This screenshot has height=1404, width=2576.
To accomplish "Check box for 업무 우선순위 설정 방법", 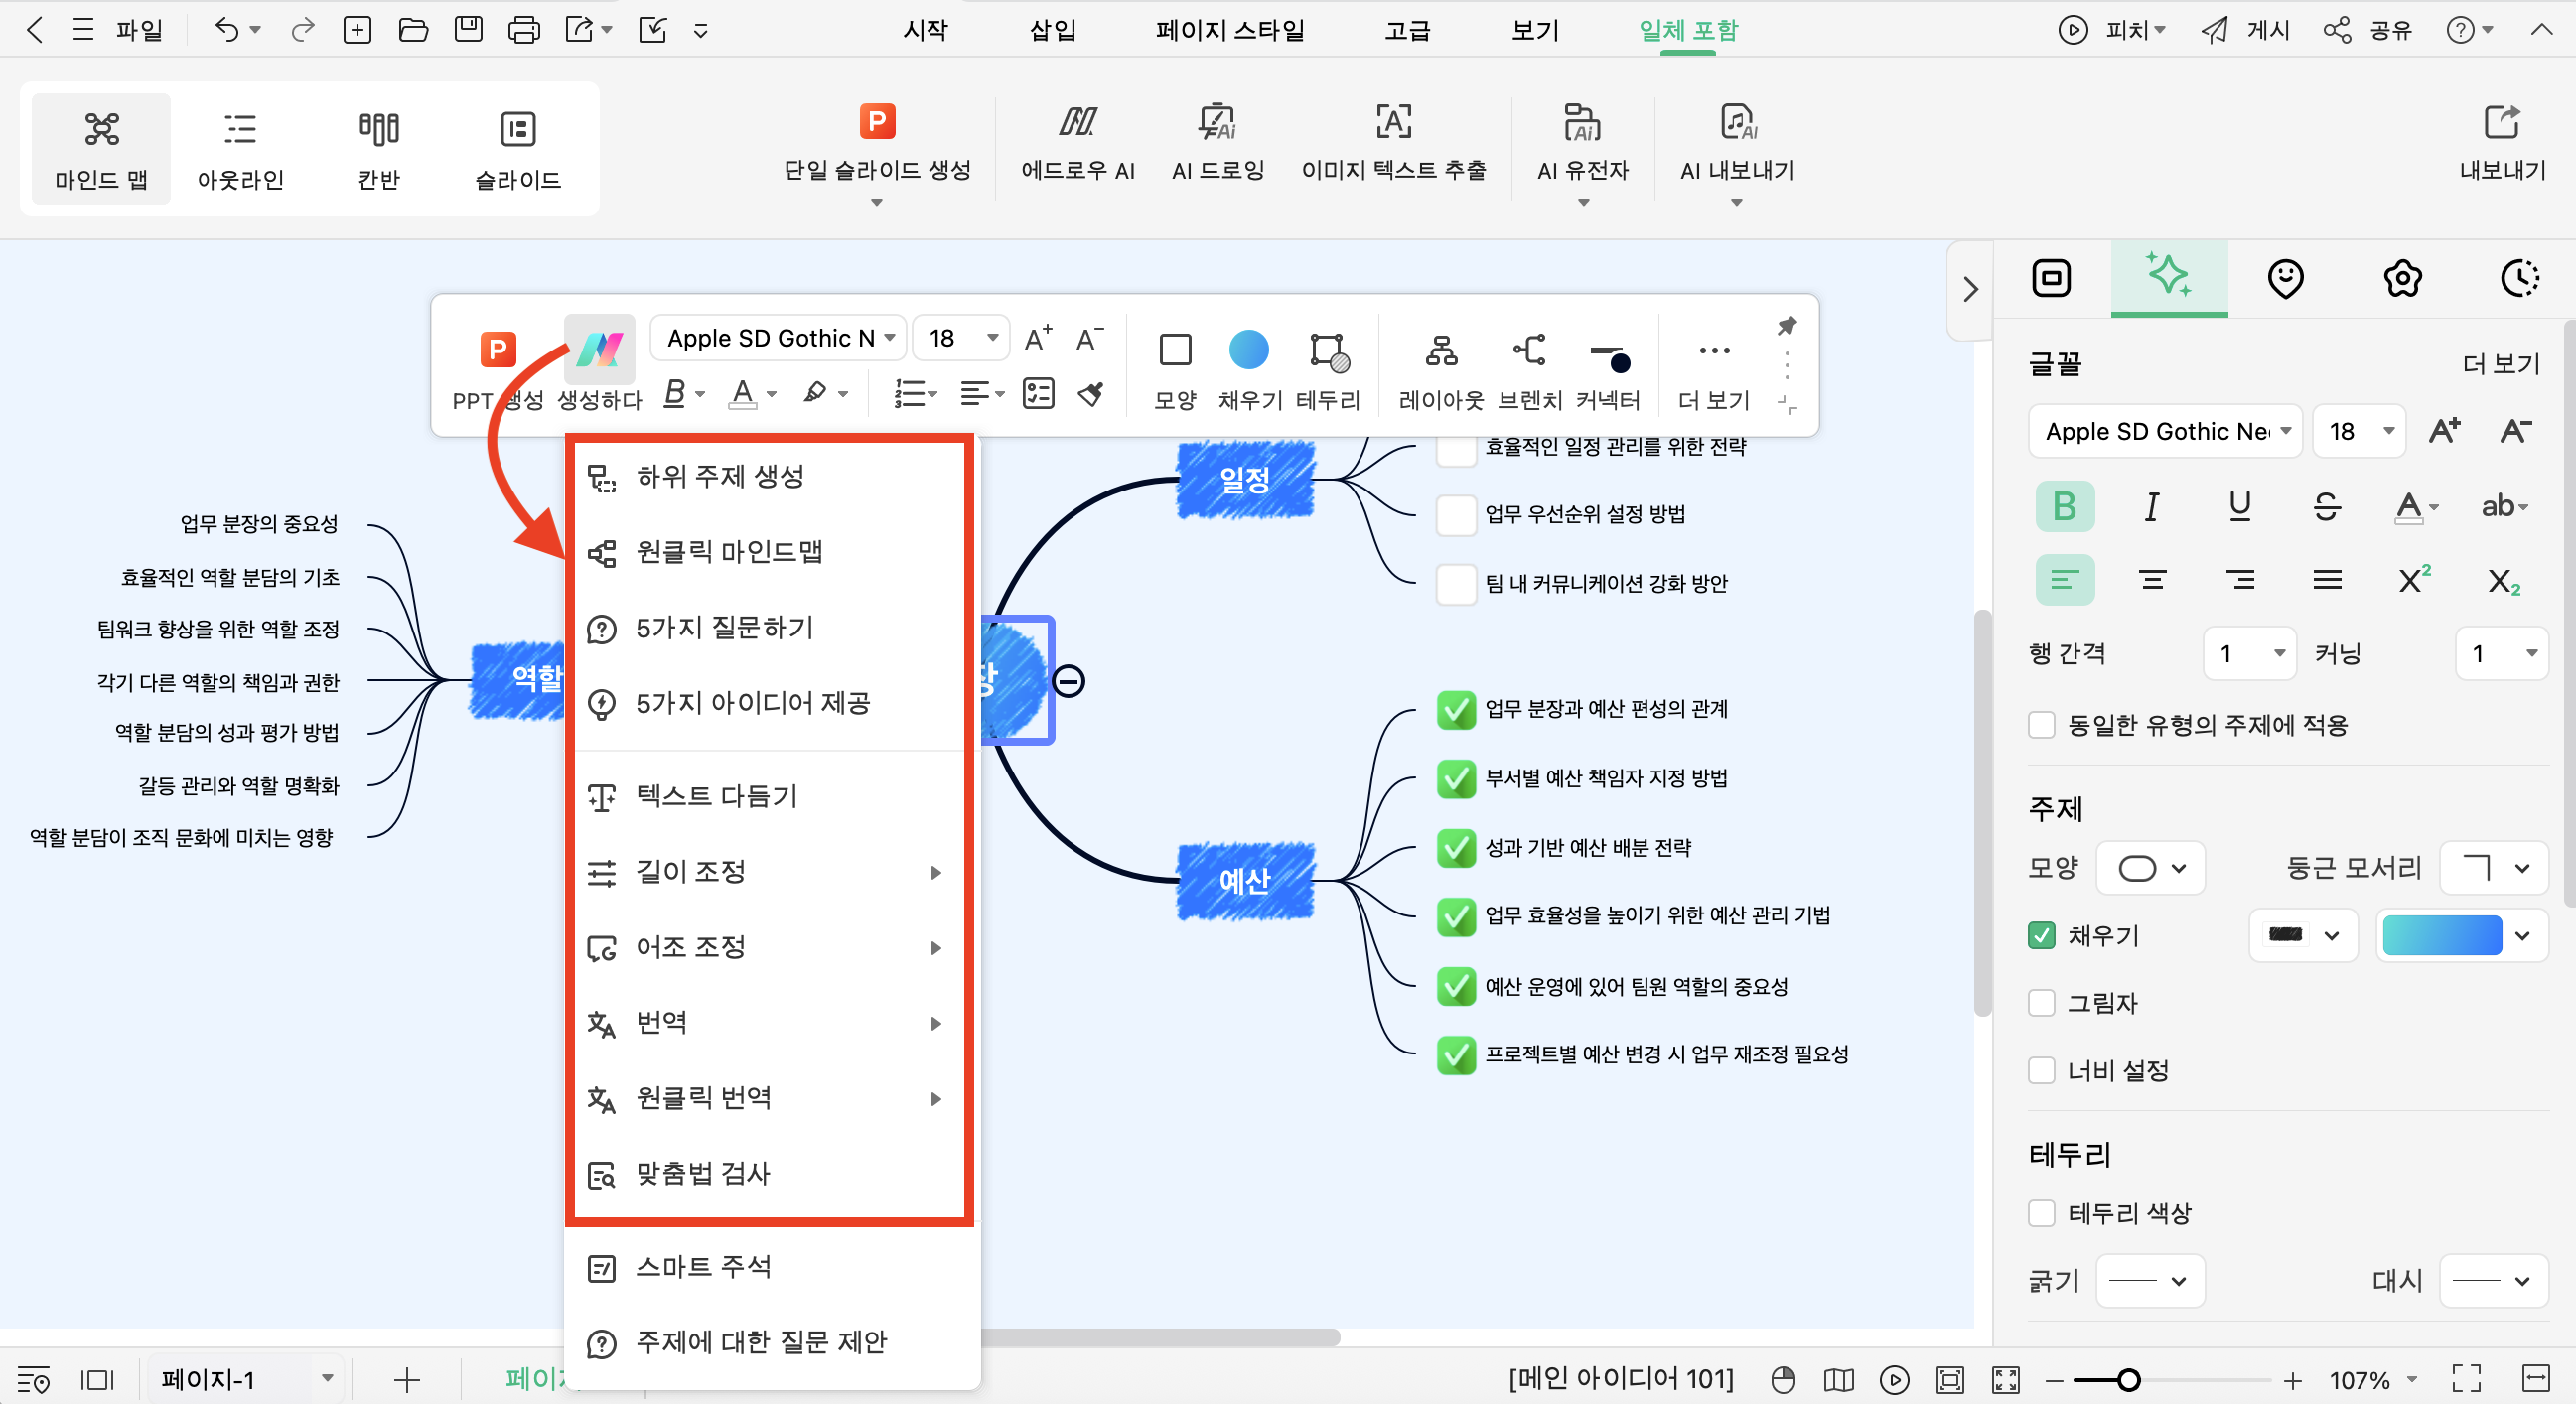I will (1455, 515).
